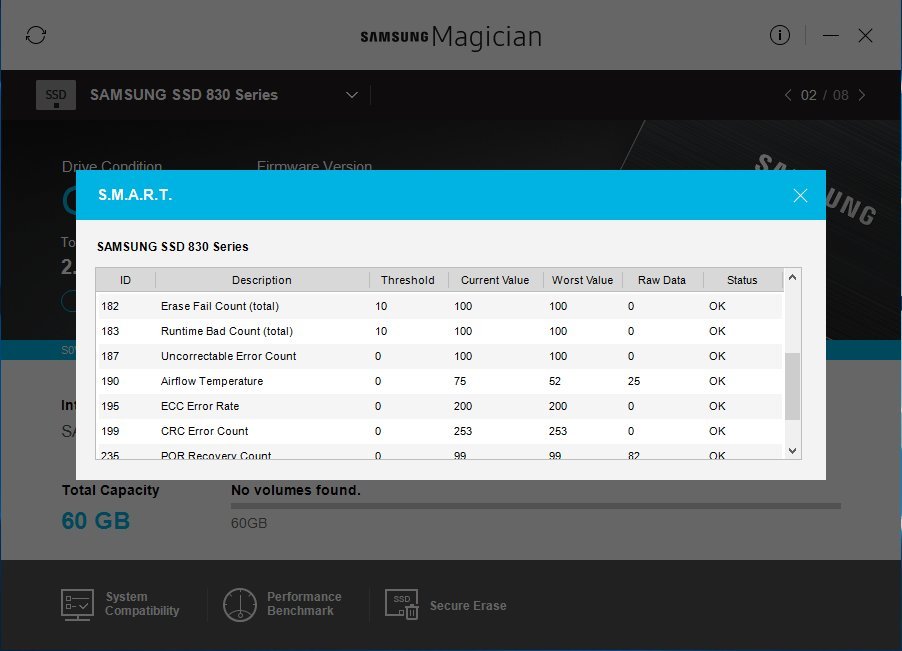This screenshot has height=651, width=902.
Task: Go to the next page arrow
Action: click(862, 95)
